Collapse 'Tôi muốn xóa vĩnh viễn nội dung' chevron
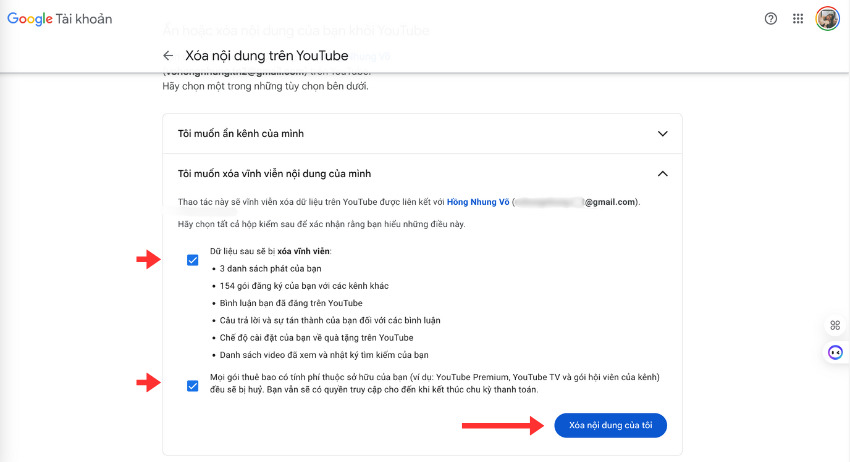 click(662, 174)
